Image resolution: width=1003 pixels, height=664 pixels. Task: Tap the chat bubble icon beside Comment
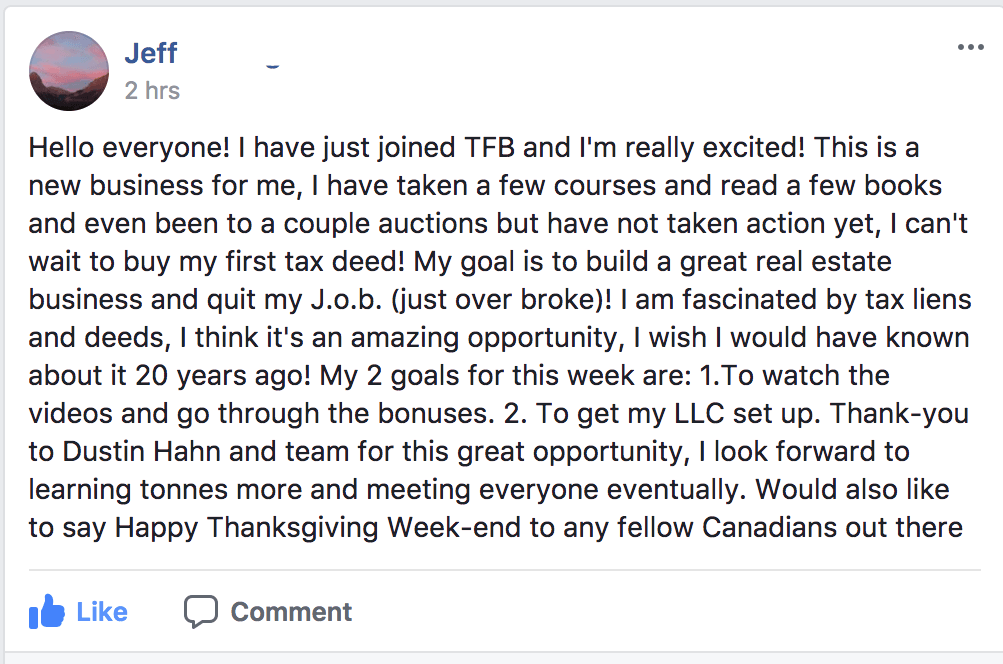[200, 610]
